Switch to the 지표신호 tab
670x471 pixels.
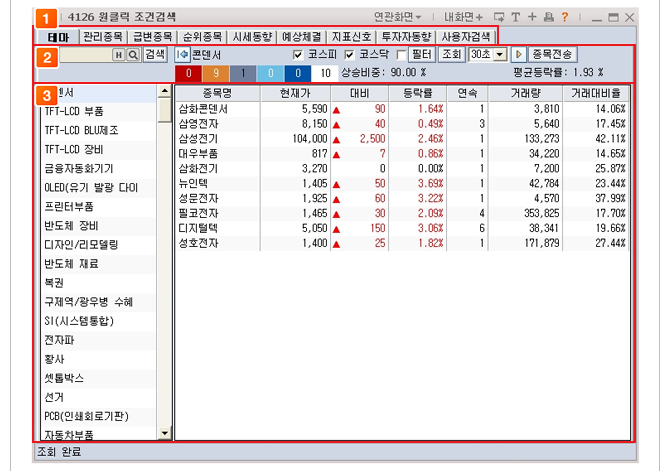[x=351, y=37]
